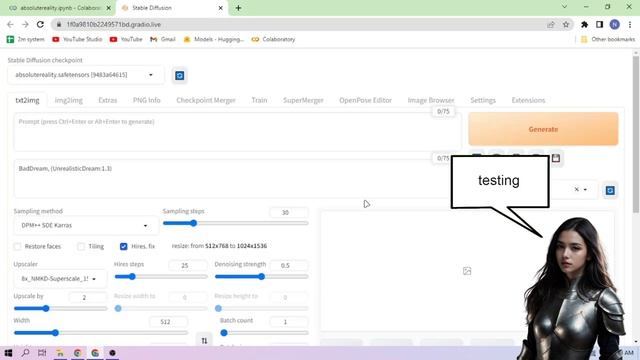Screen dimensions: 640x360
Task: Go forward in browser history
Action: click(x=25, y=24)
